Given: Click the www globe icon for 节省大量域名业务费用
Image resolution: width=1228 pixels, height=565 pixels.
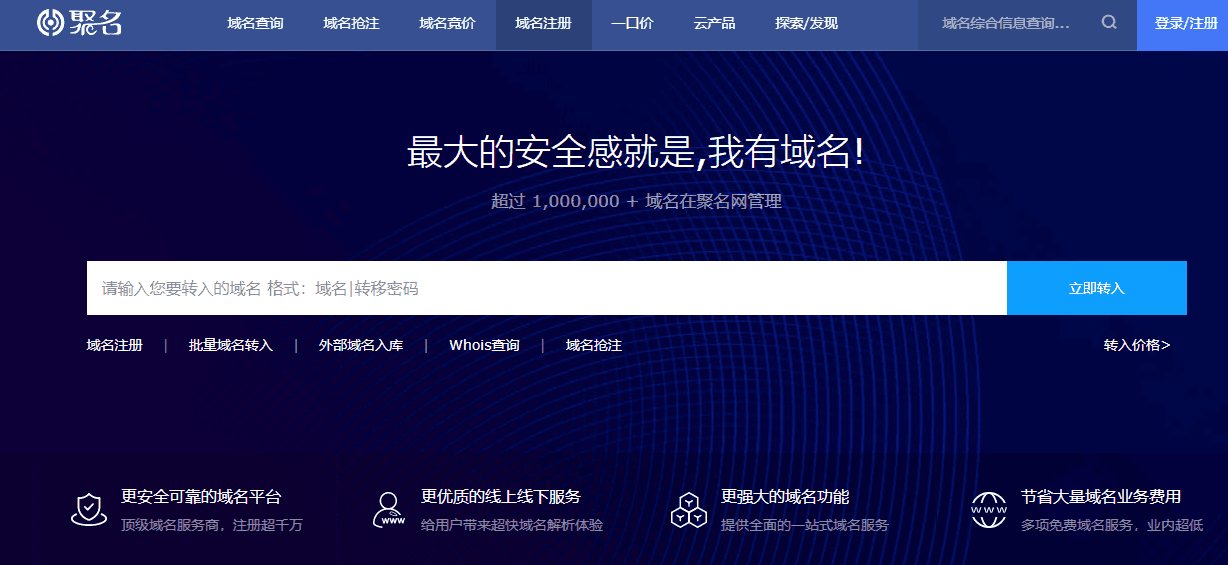Looking at the screenshot, I should 989,509.
